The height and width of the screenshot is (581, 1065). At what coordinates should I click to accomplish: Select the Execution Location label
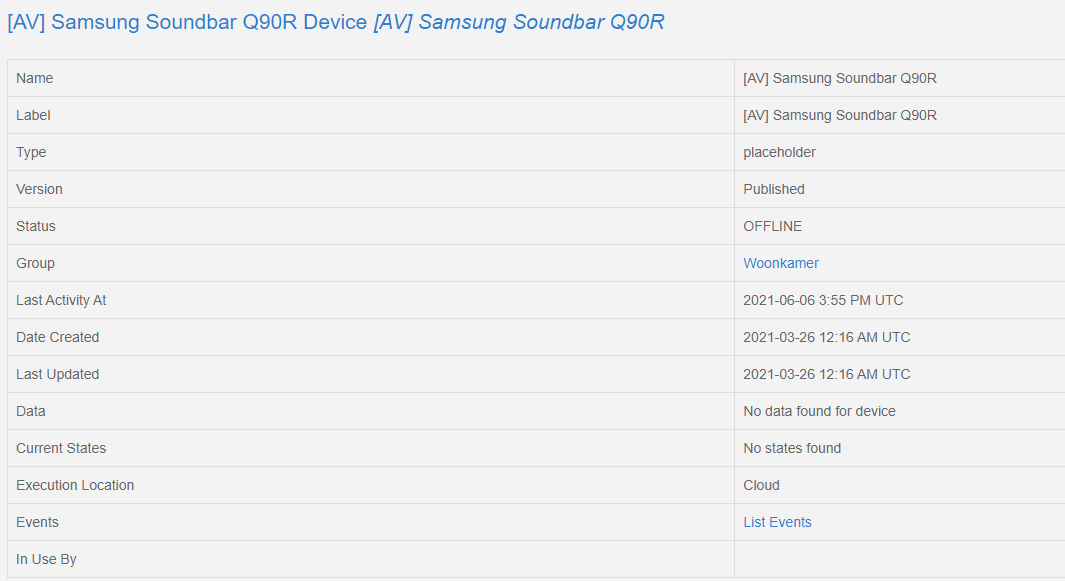click(75, 485)
